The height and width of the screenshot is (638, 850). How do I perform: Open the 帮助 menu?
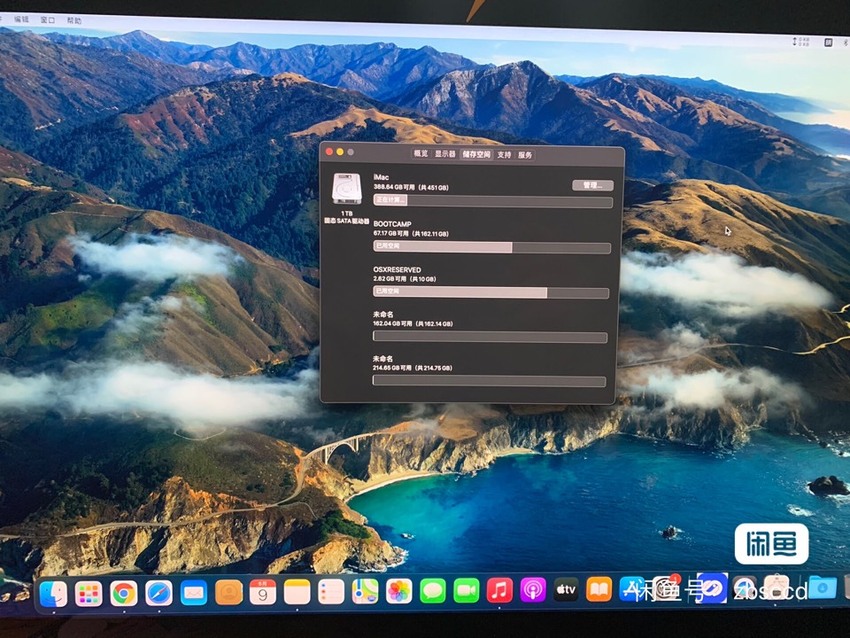tap(74, 21)
